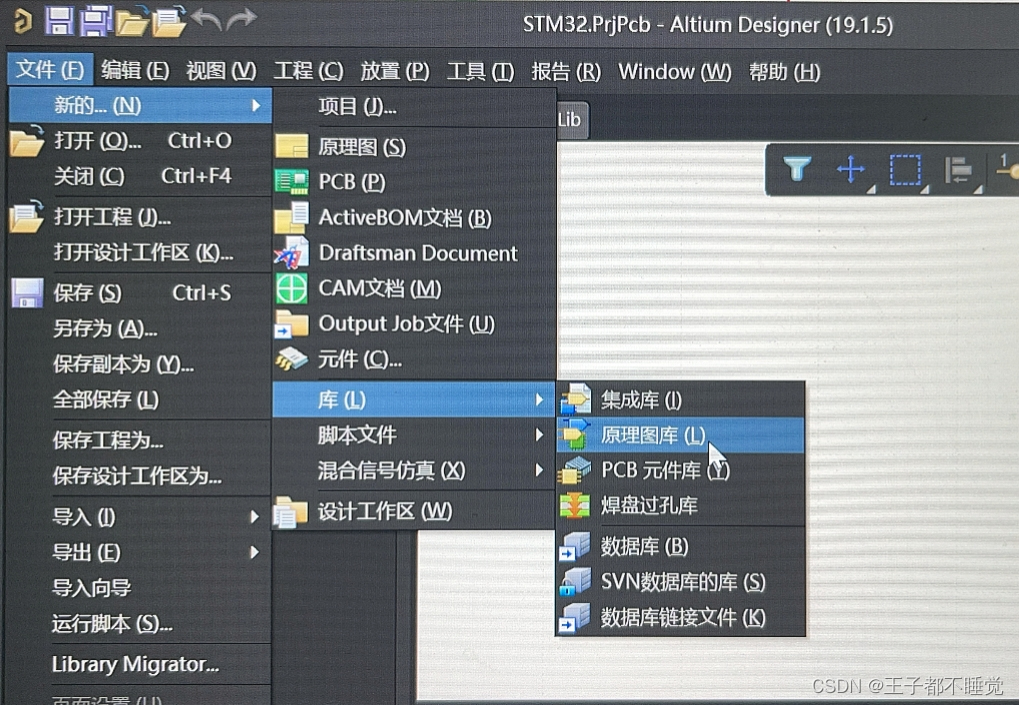The width and height of the screenshot is (1019, 705).
Task: Choose 关闭 (C) menu entry
Action: [x=139, y=176]
